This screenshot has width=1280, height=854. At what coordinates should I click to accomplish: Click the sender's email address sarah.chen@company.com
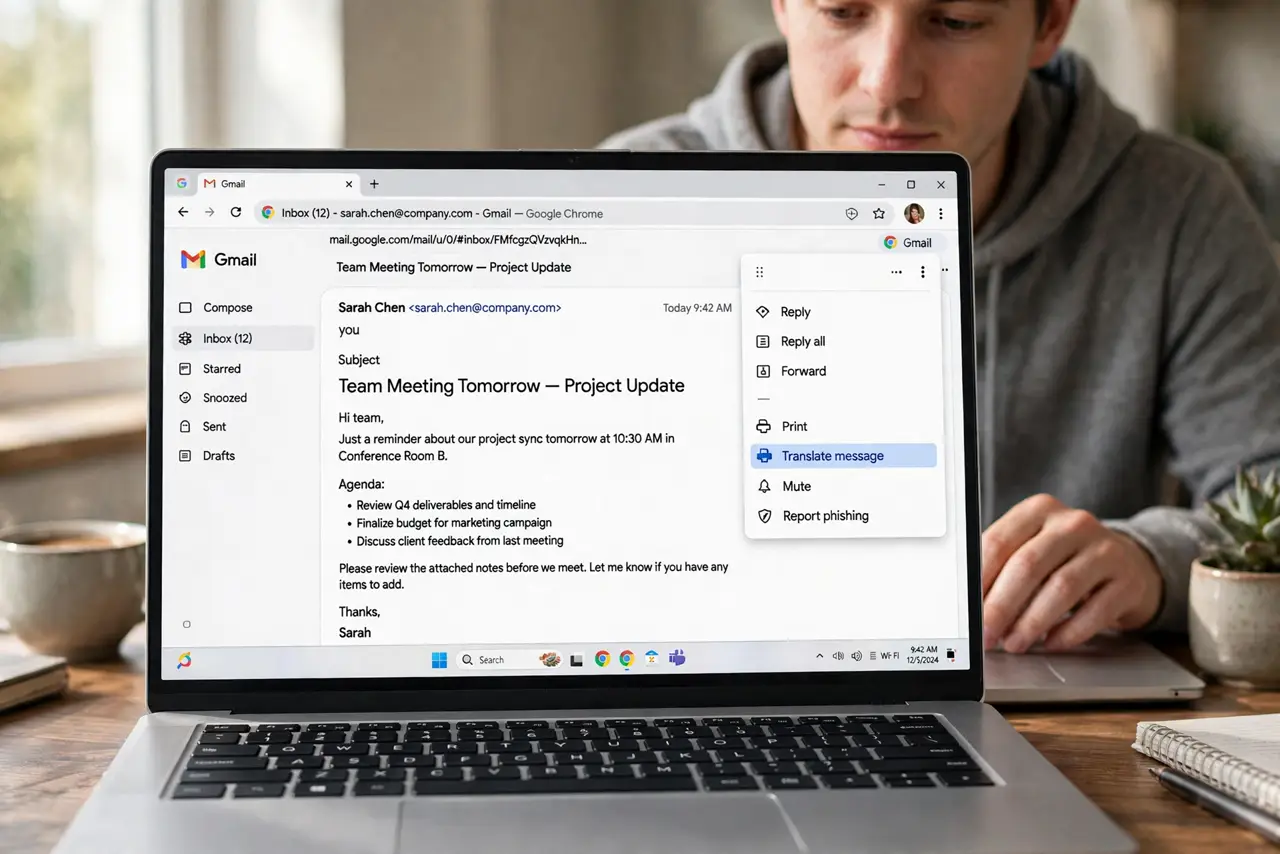click(485, 308)
